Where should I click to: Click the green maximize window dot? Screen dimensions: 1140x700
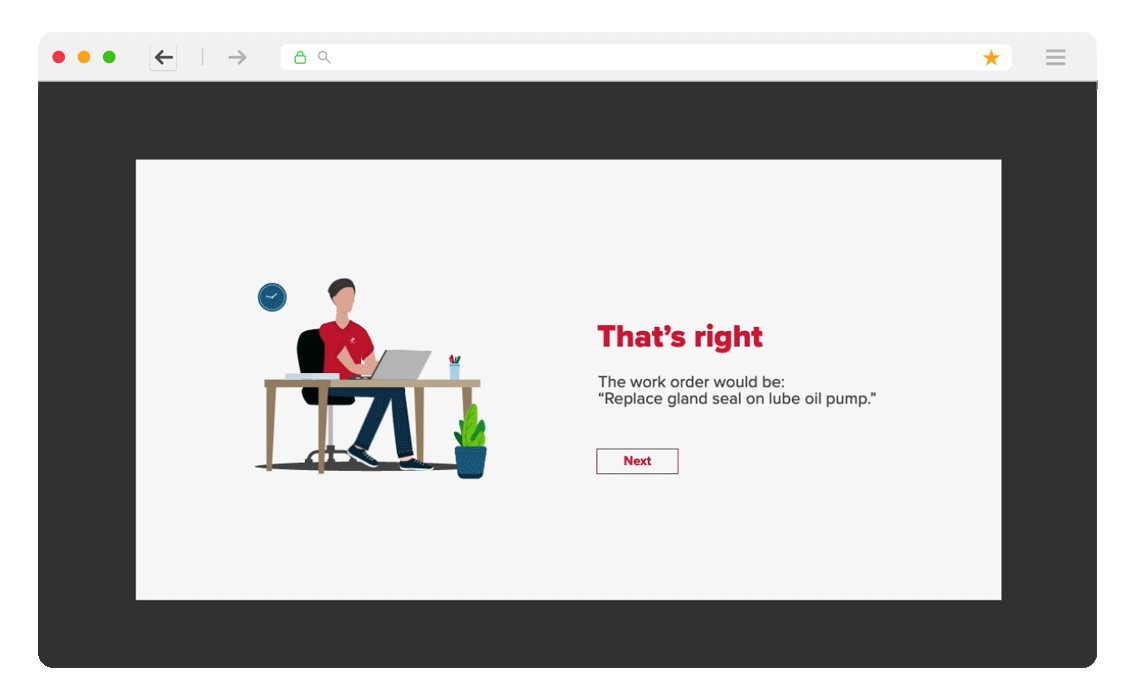tap(109, 57)
